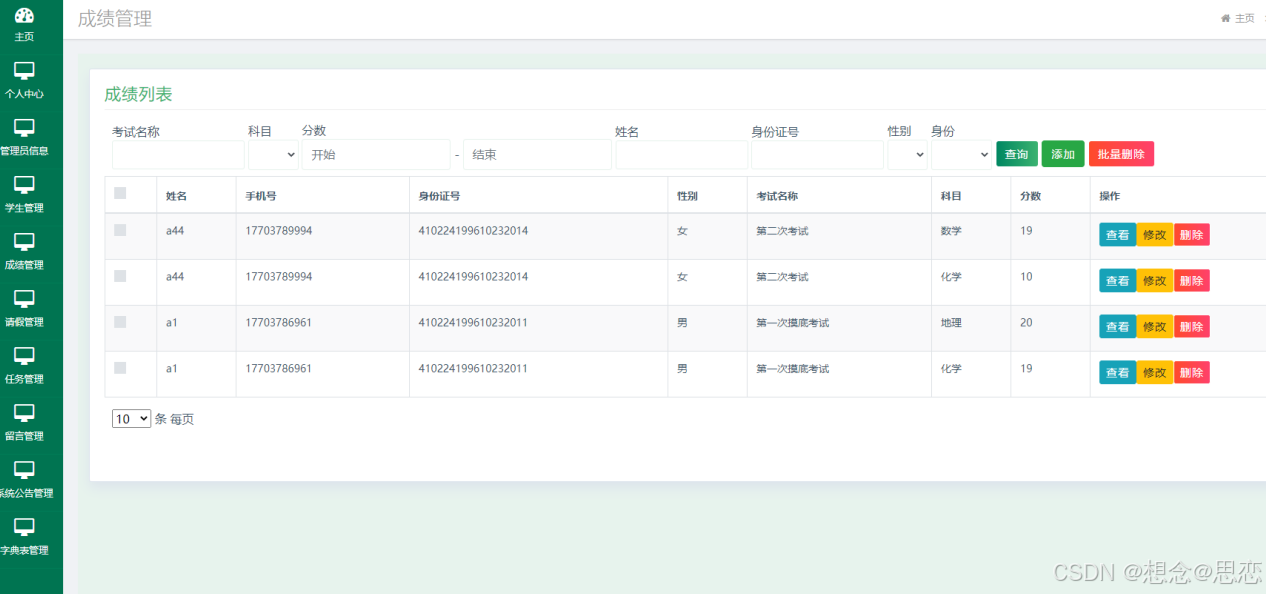The width and height of the screenshot is (1266, 594).
Task: Click 修改 for the a1 化学 row
Action: [x=1155, y=373]
